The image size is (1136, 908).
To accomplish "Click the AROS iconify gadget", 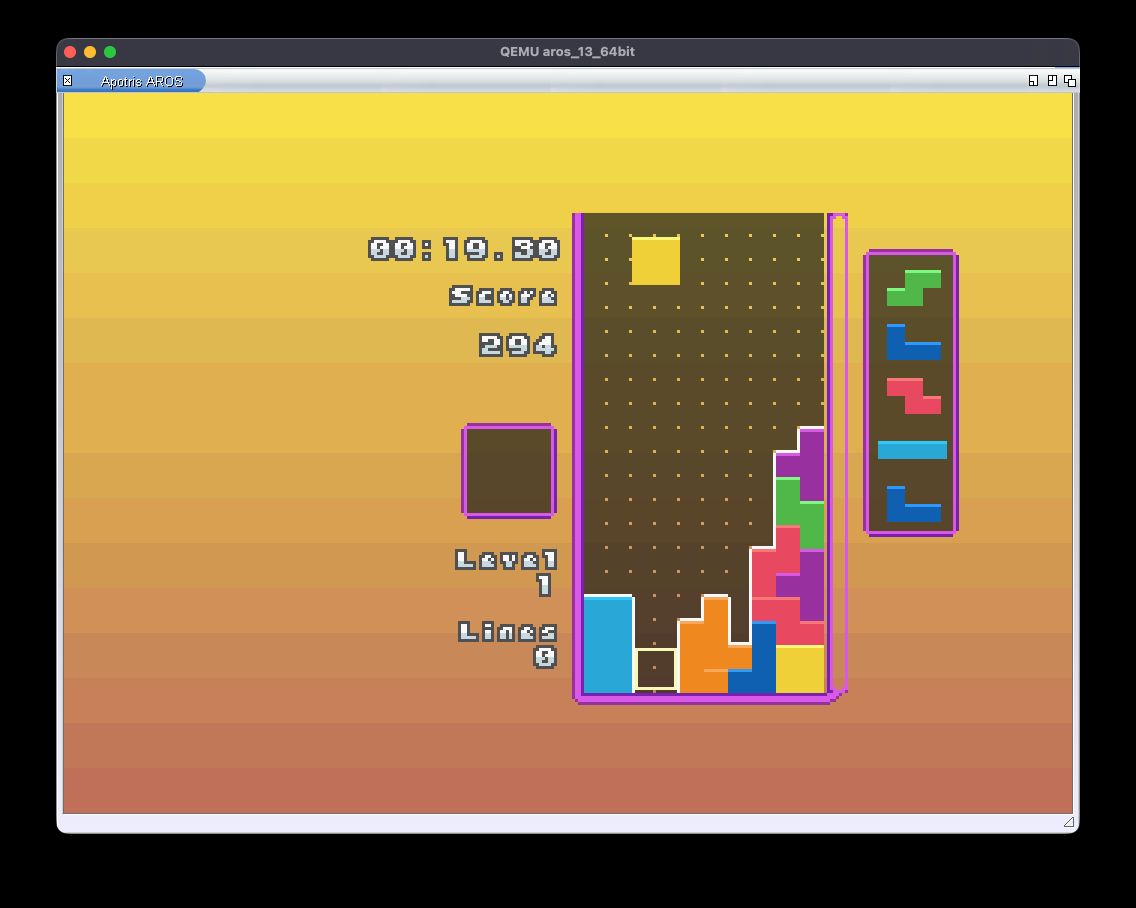I will (1033, 80).
